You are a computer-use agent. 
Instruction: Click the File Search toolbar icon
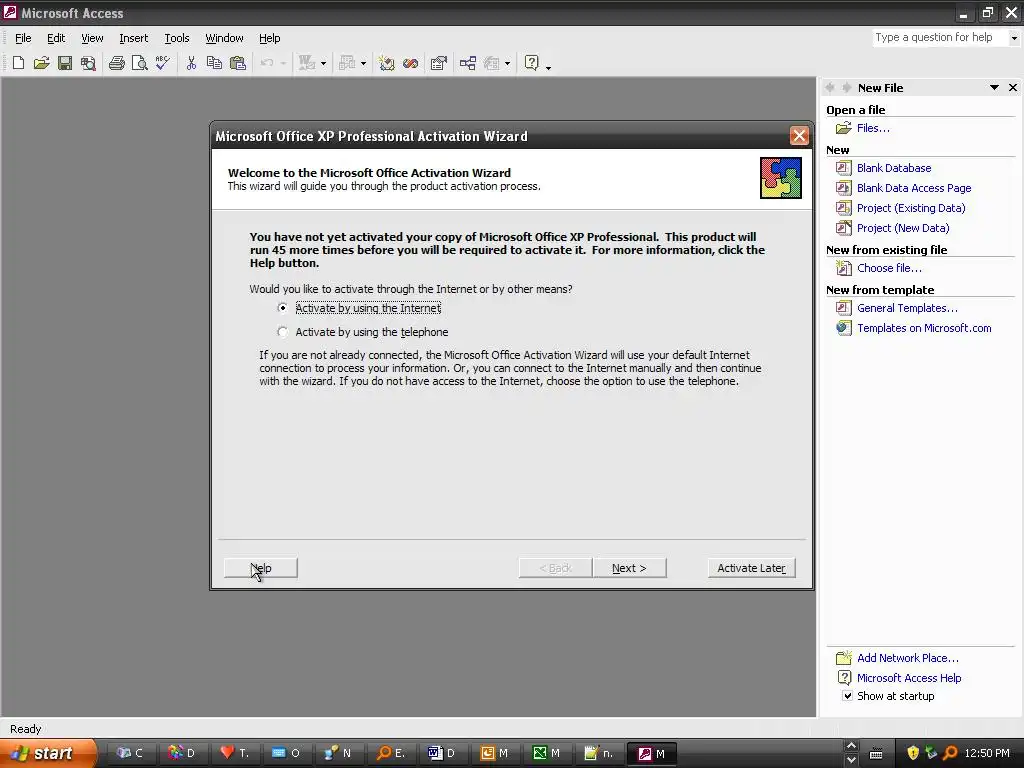pyautogui.click(x=88, y=63)
